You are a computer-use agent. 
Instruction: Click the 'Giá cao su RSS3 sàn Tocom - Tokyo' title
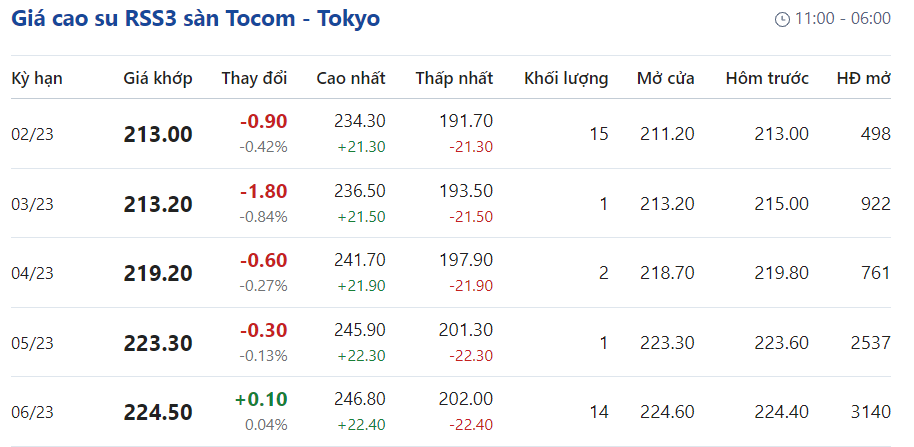tap(195, 18)
